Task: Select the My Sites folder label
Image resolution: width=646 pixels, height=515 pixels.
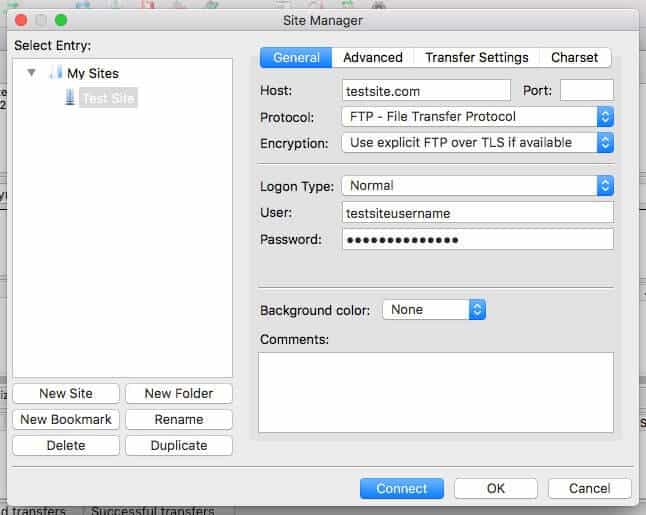Action: coord(93,73)
